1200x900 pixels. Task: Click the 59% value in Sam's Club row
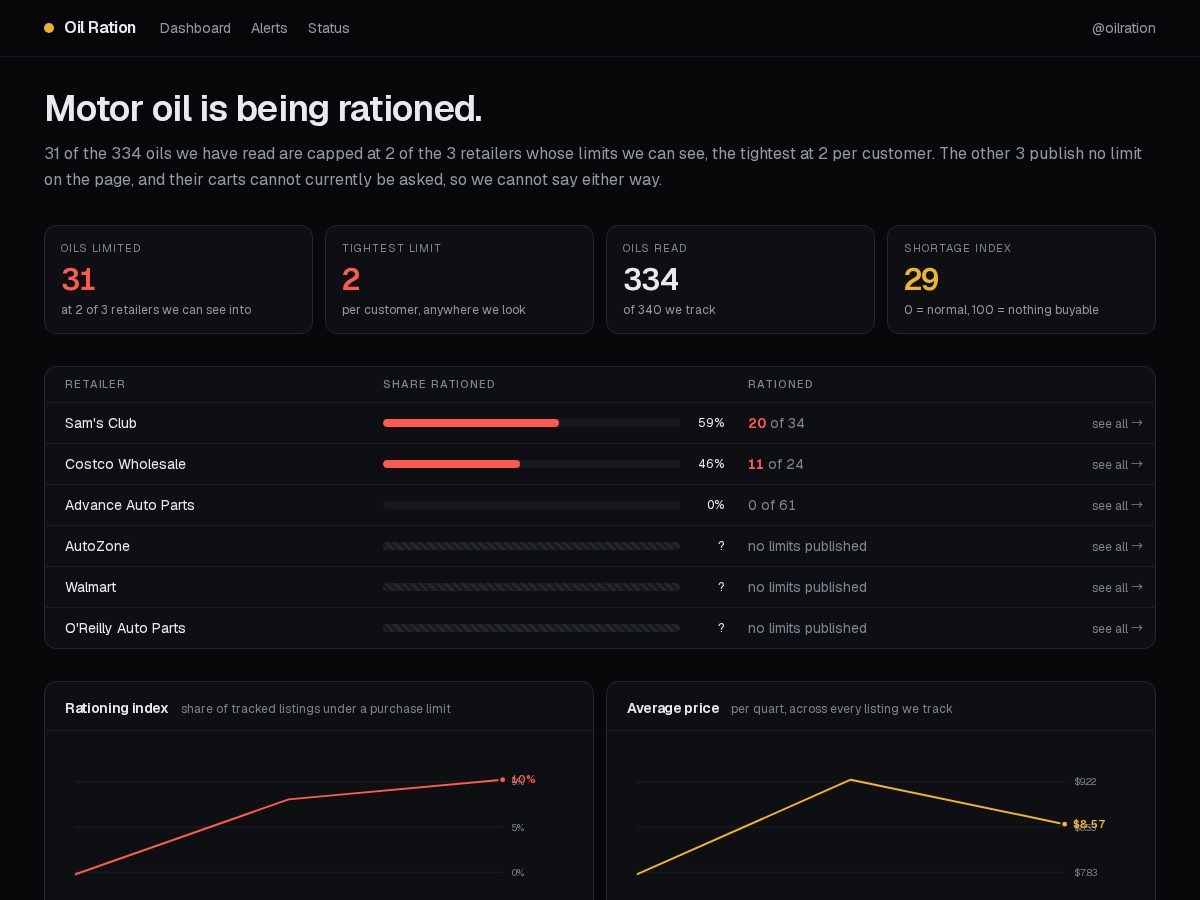[x=711, y=423]
